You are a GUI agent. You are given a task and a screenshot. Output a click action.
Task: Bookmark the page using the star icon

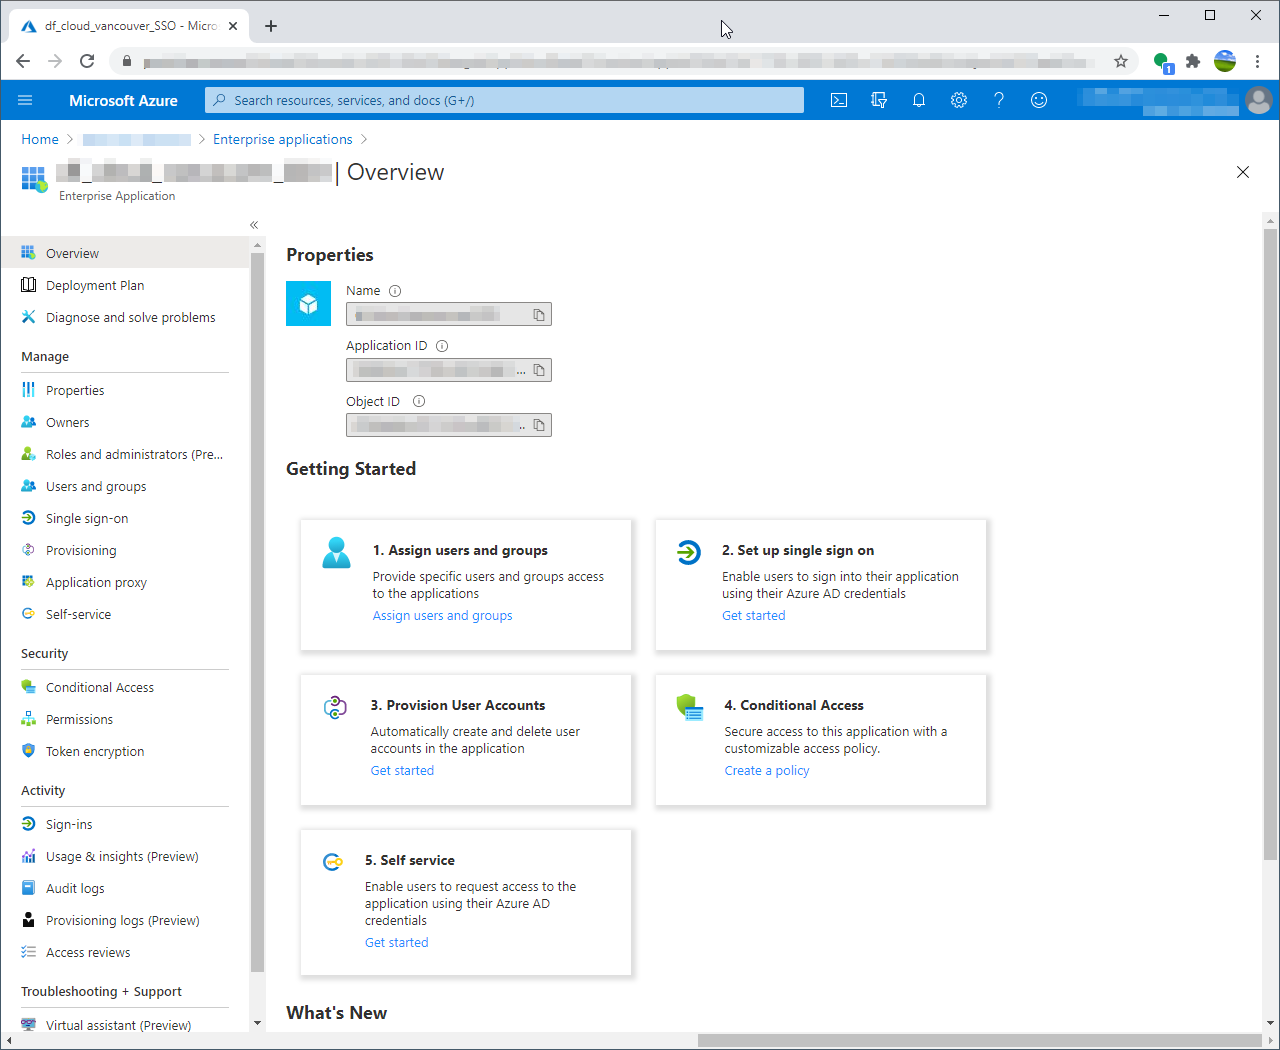tap(1121, 60)
